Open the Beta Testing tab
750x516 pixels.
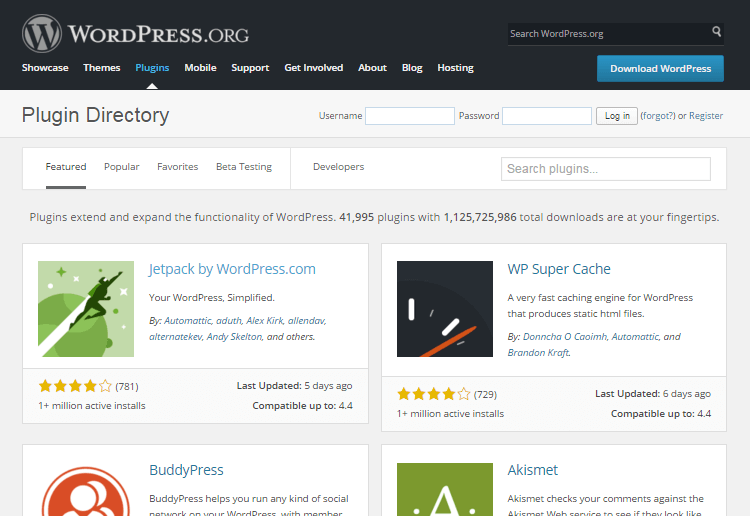(244, 167)
